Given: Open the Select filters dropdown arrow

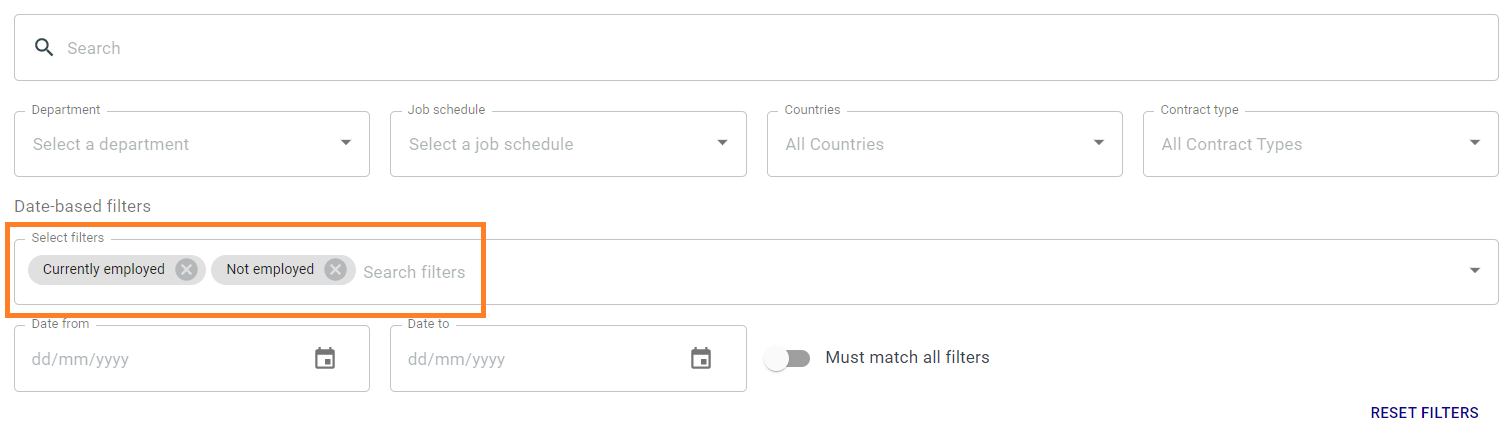Looking at the screenshot, I should pos(1475,271).
